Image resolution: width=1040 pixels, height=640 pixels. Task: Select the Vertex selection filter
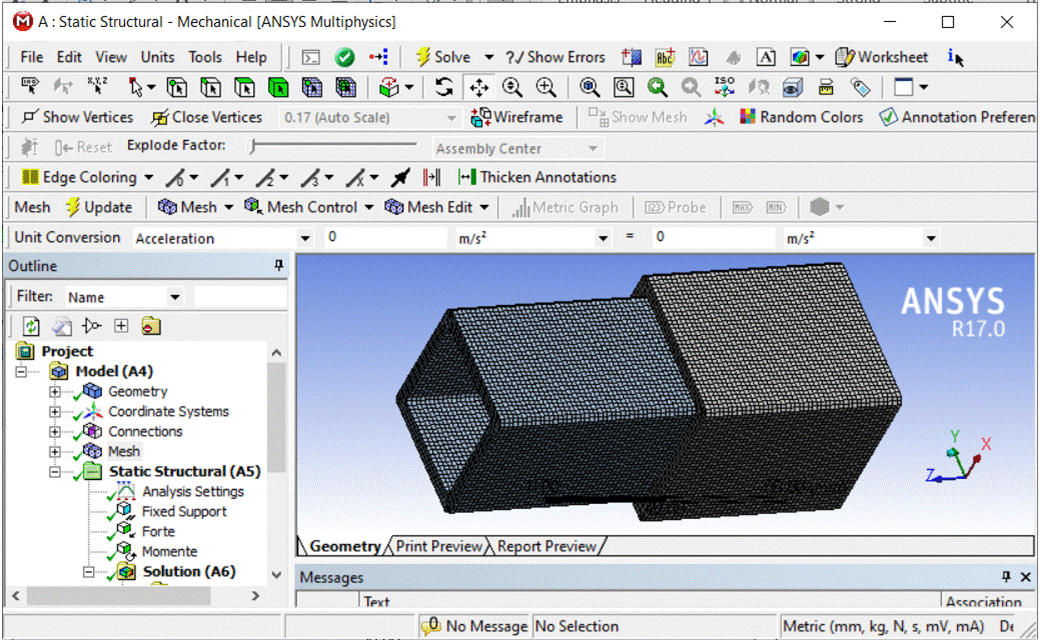pyautogui.click(x=177, y=87)
